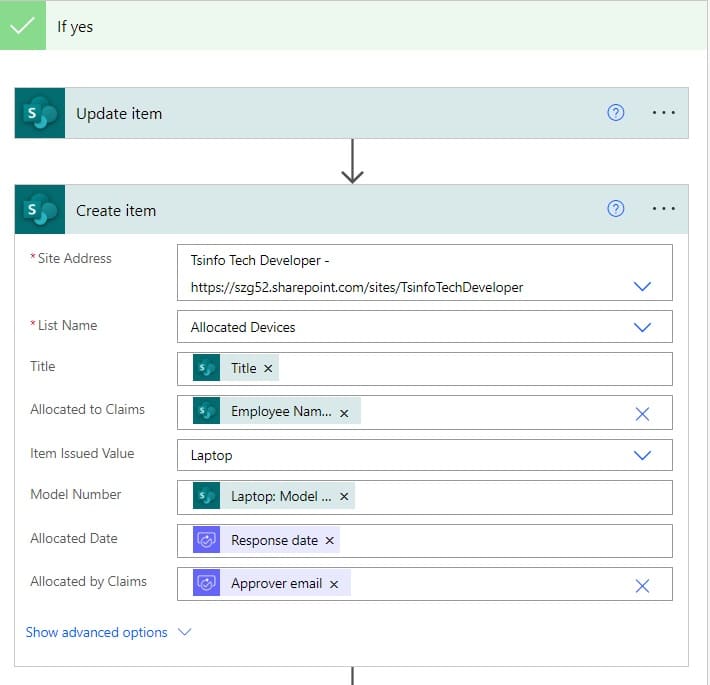This screenshot has width=710, height=685.
Task: Remove the Title dynamic content token
Action: [268, 369]
